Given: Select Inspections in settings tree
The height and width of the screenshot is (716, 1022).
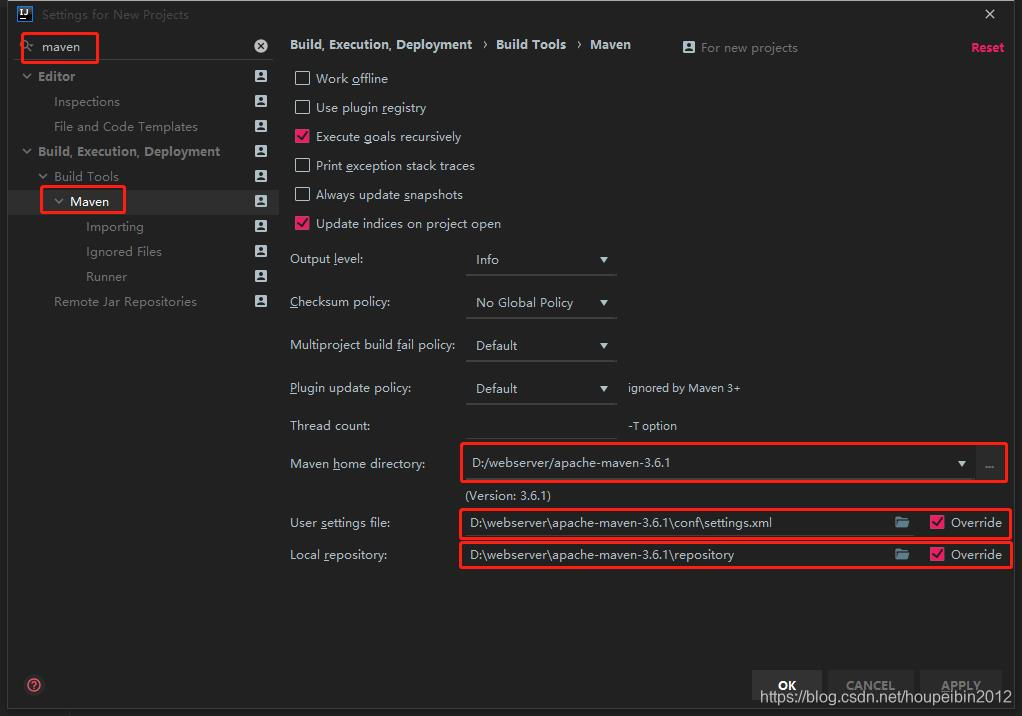Looking at the screenshot, I should coord(87,102).
